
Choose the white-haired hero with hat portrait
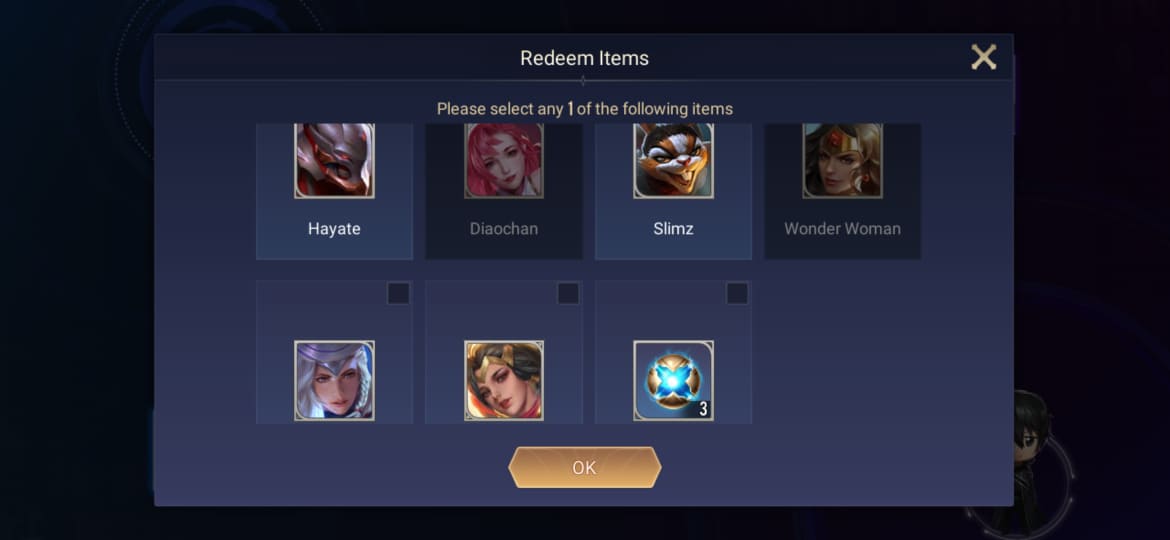(x=334, y=380)
